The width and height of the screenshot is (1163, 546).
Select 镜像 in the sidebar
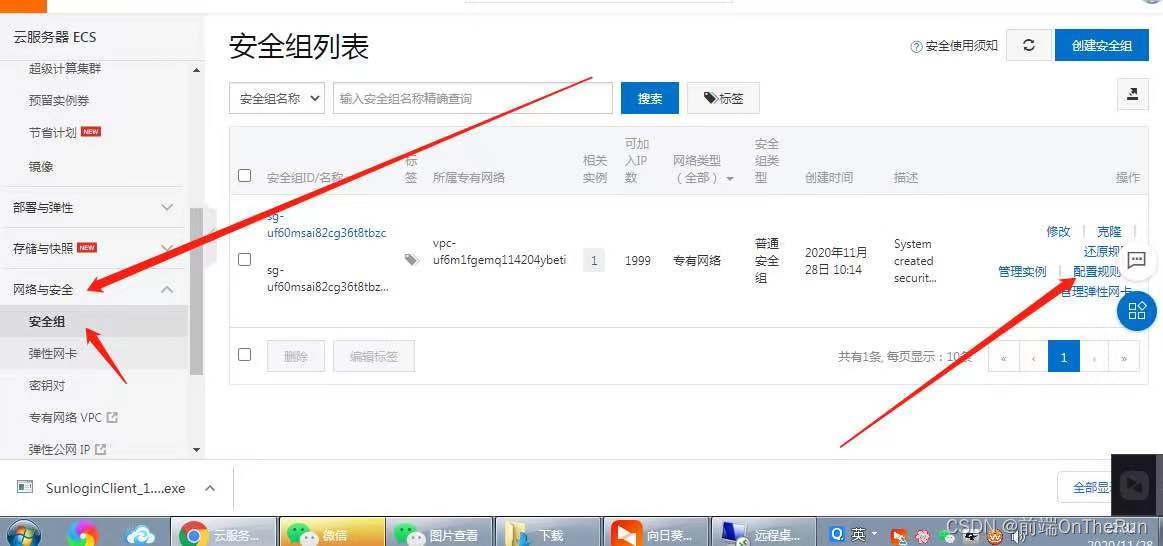coord(41,167)
